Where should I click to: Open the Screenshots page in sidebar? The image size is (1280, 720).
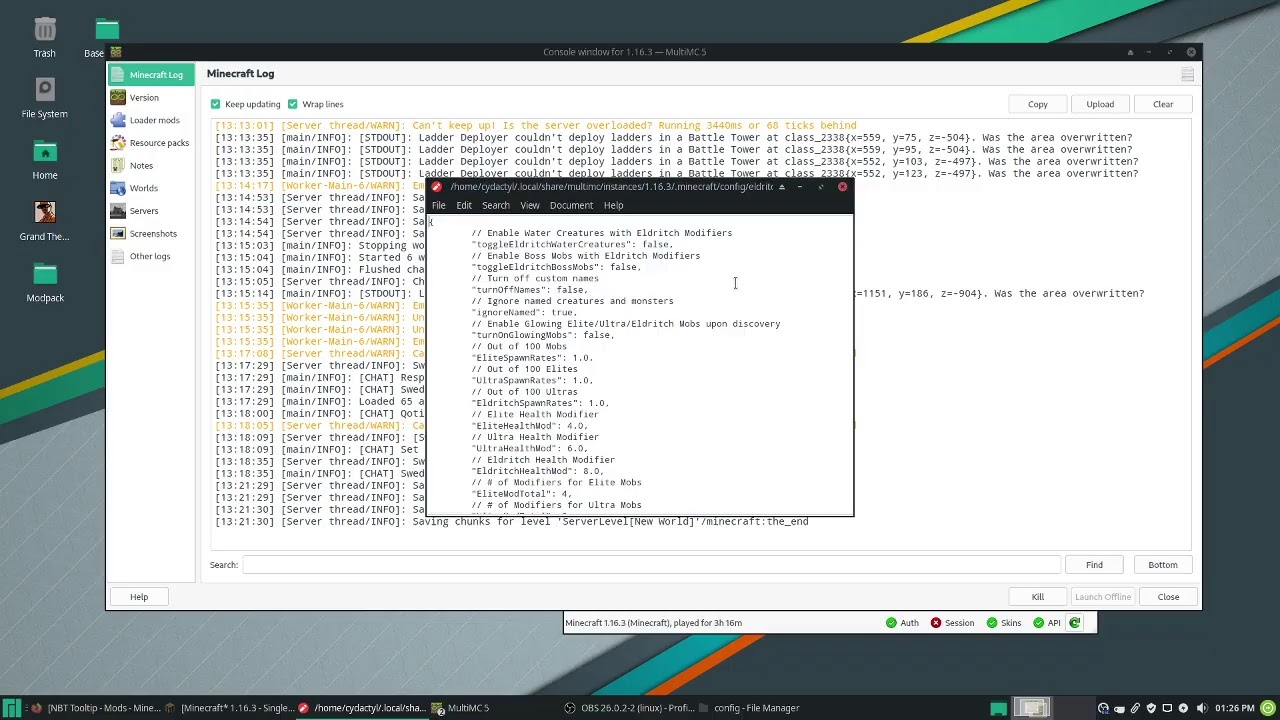pos(150,234)
